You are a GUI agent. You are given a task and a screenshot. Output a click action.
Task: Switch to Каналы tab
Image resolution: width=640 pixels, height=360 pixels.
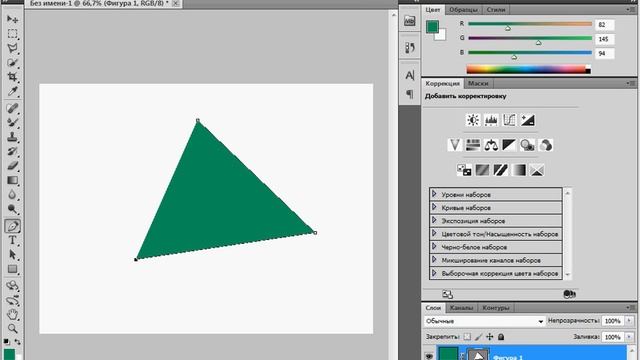coord(461,308)
